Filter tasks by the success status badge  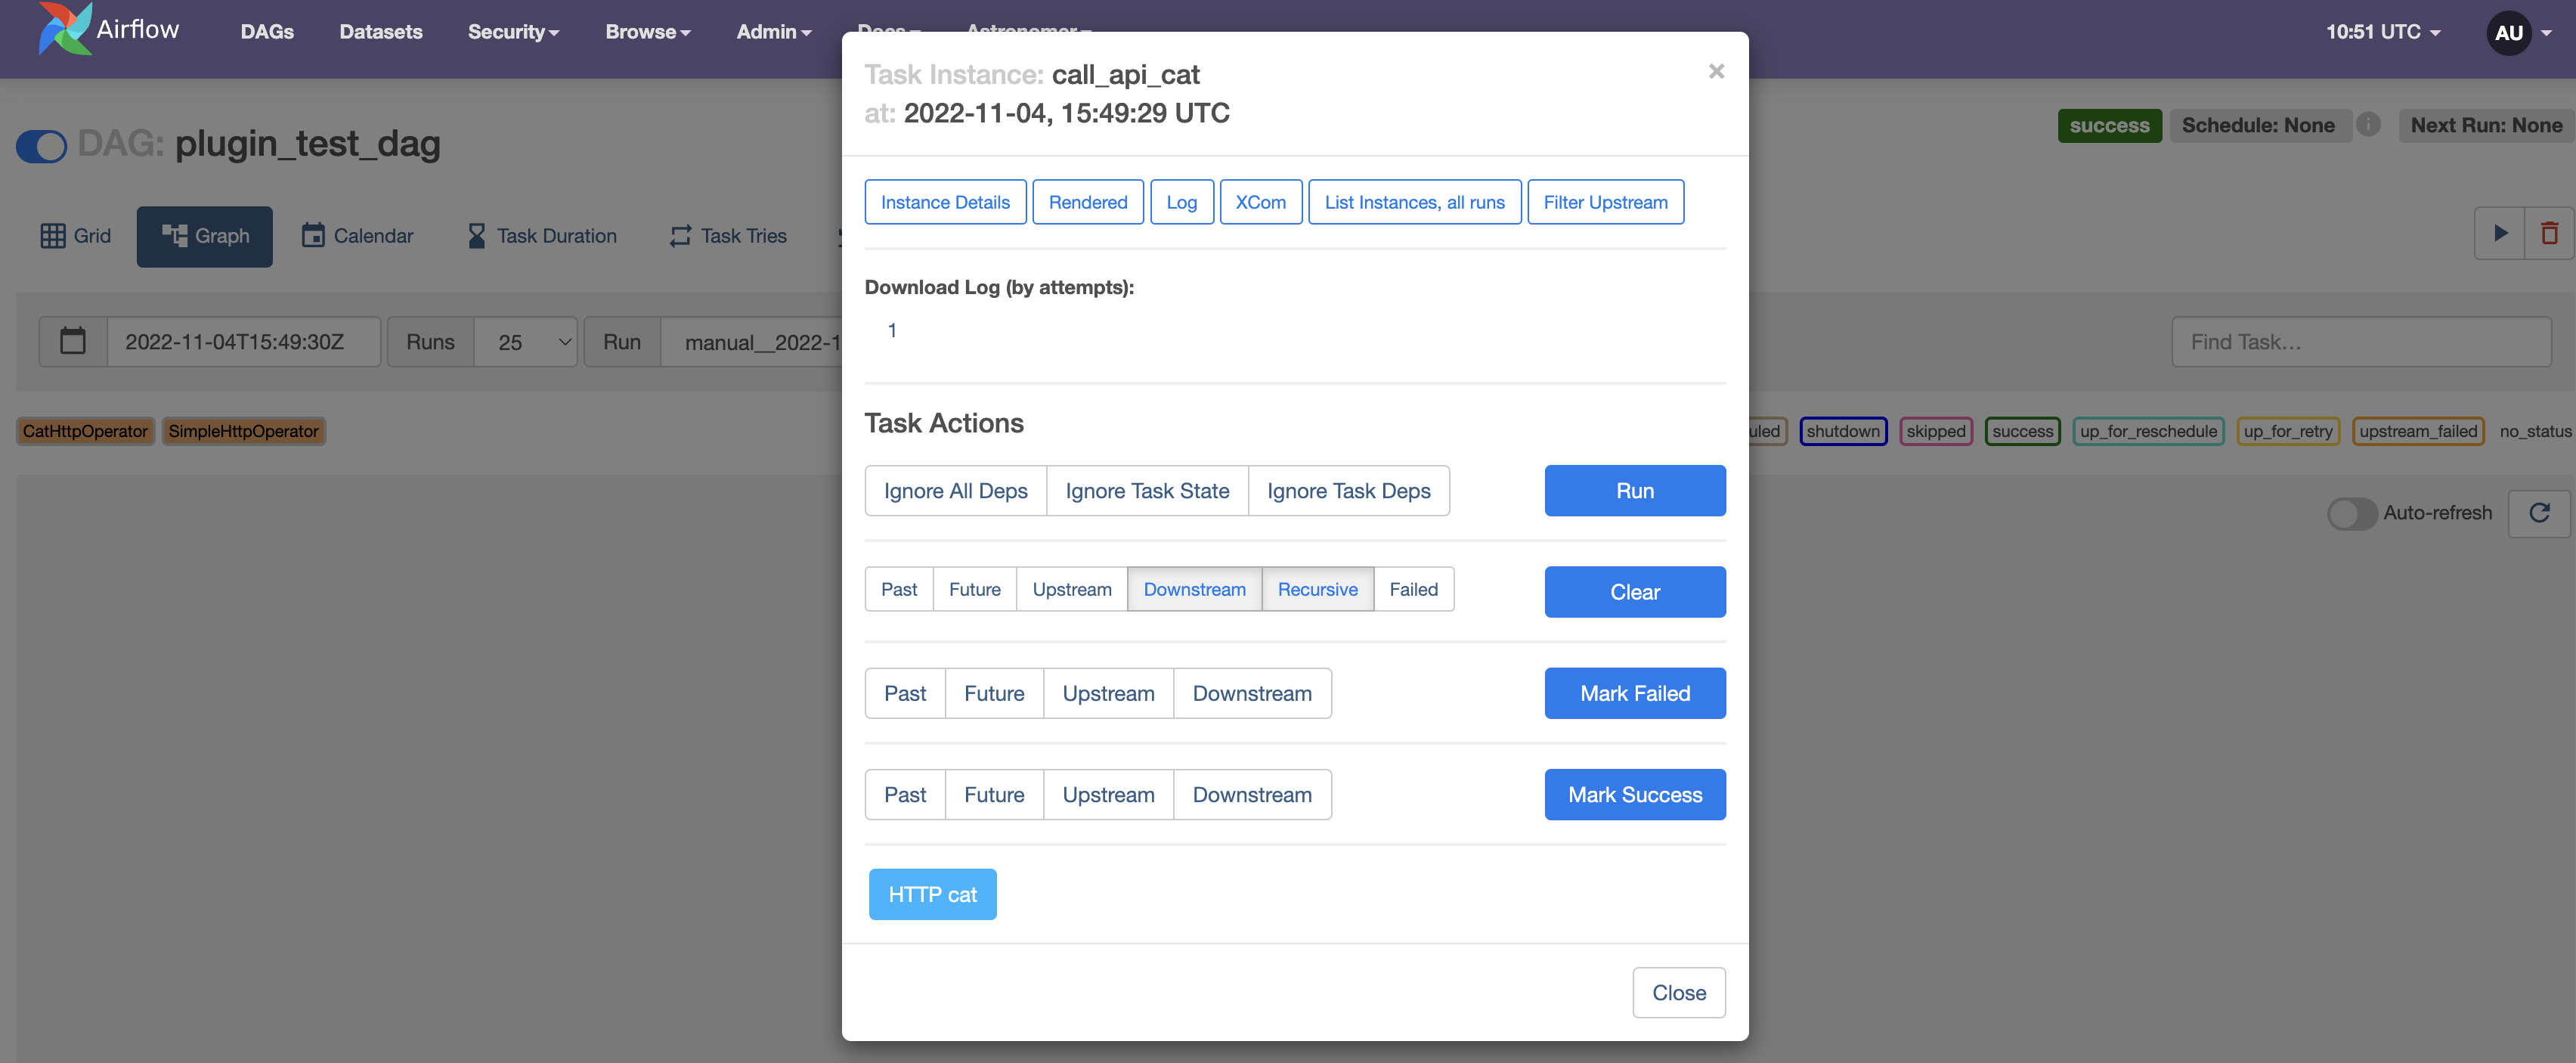point(2022,431)
